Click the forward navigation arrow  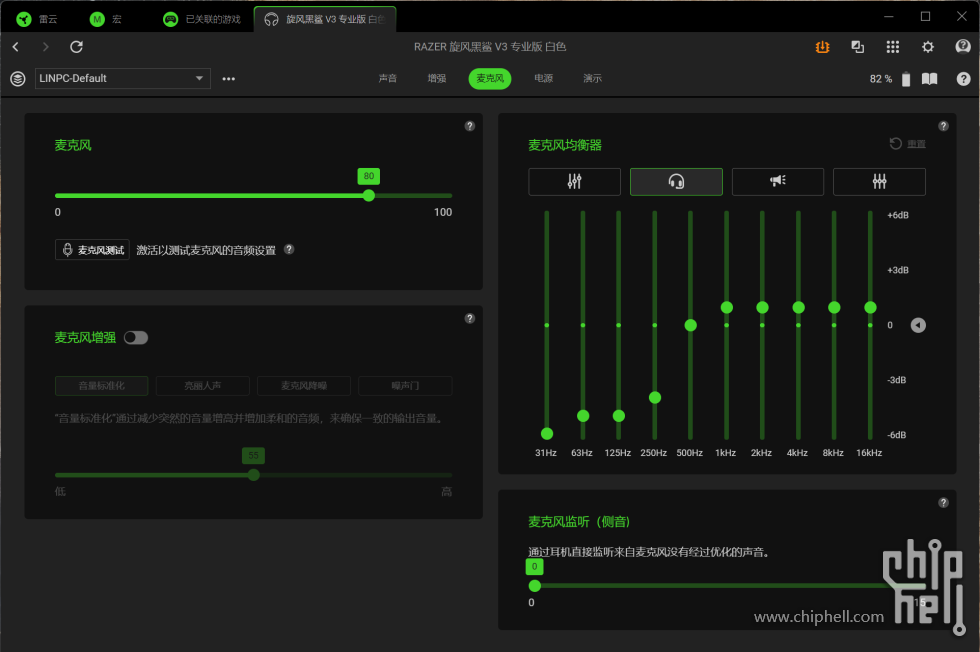(45, 47)
